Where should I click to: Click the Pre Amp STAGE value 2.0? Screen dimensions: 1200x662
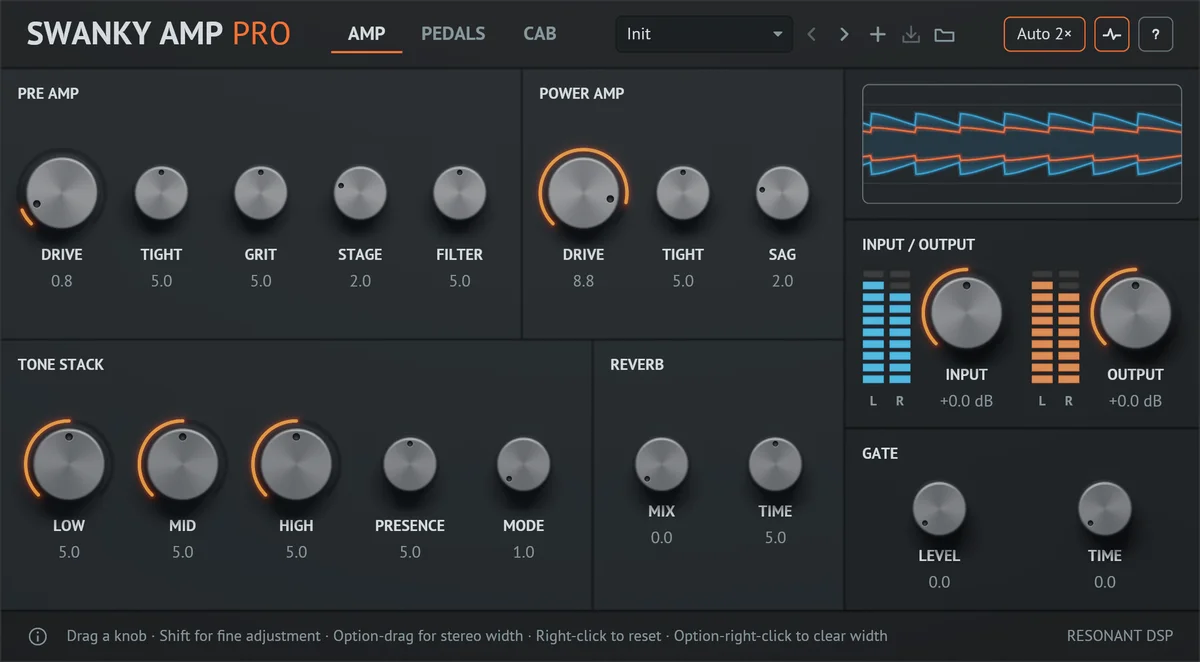pos(360,281)
